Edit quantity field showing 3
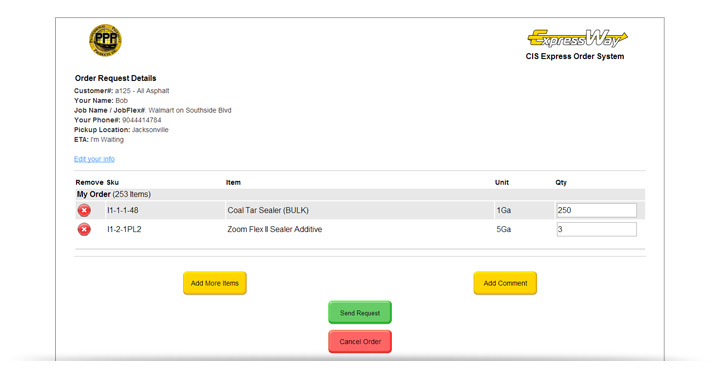 coord(596,229)
